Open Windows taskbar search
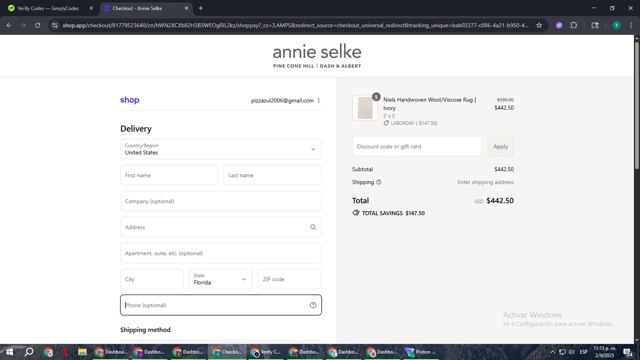The image size is (640, 360). pyautogui.click(x=29, y=352)
